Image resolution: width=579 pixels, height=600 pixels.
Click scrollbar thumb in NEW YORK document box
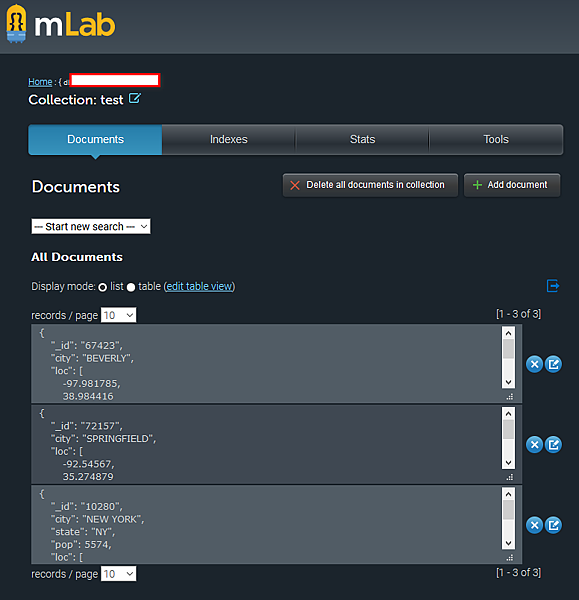[x=508, y=510]
